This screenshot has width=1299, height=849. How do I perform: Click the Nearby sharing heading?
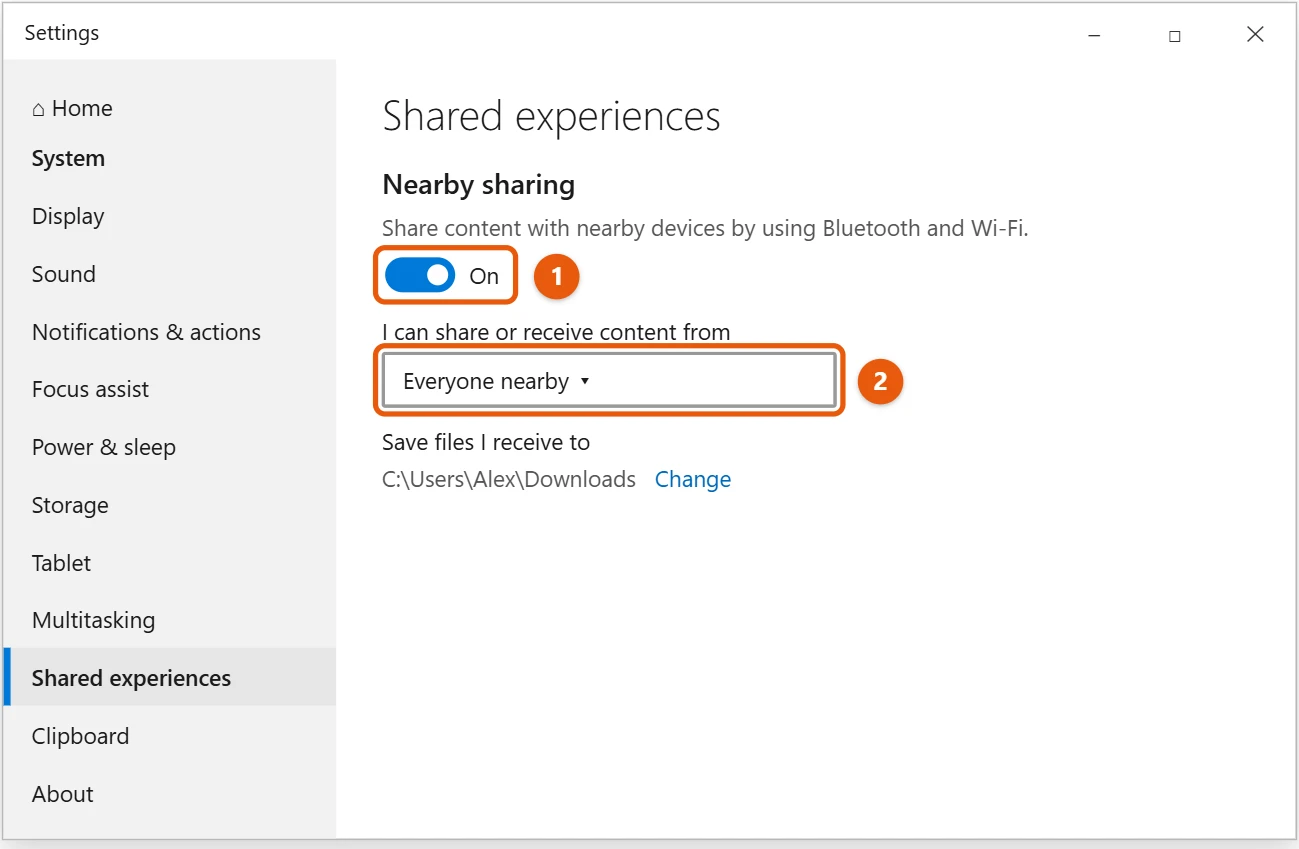tap(479, 185)
